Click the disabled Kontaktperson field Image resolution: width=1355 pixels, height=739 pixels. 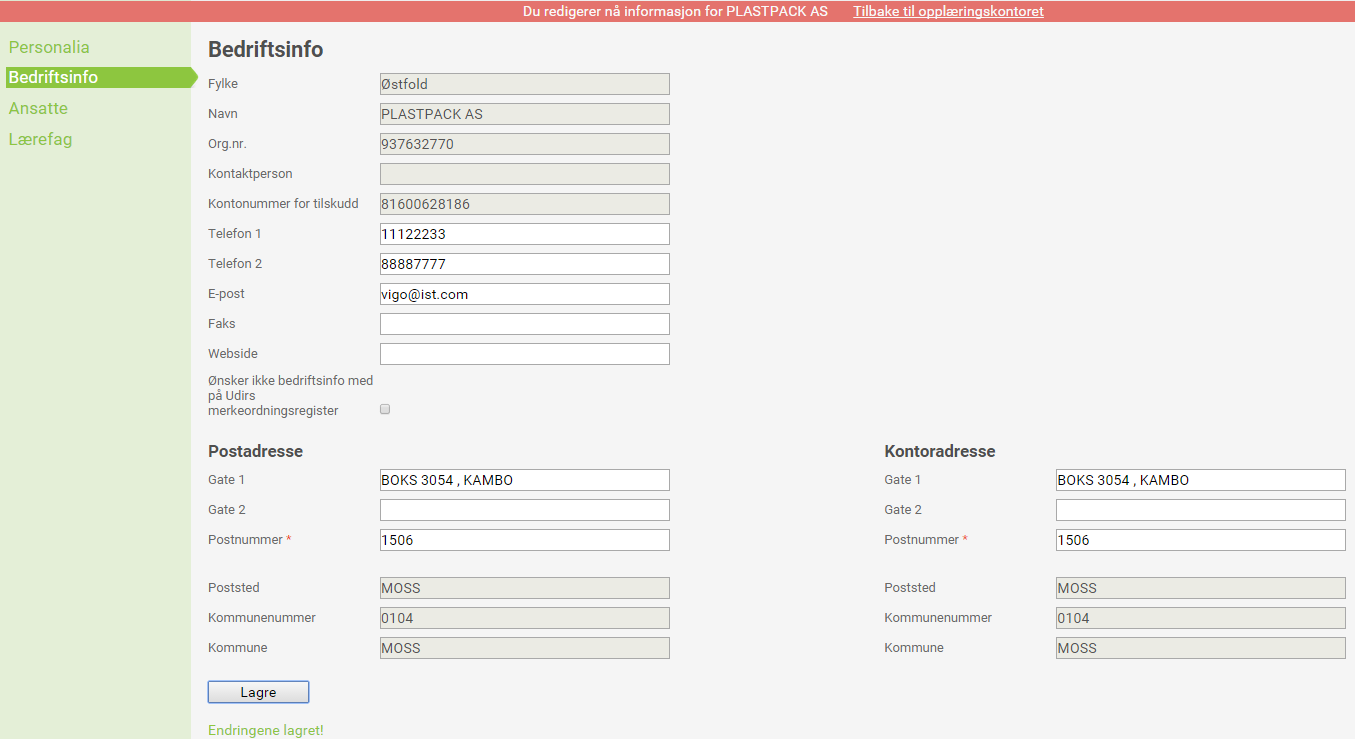click(525, 174)
